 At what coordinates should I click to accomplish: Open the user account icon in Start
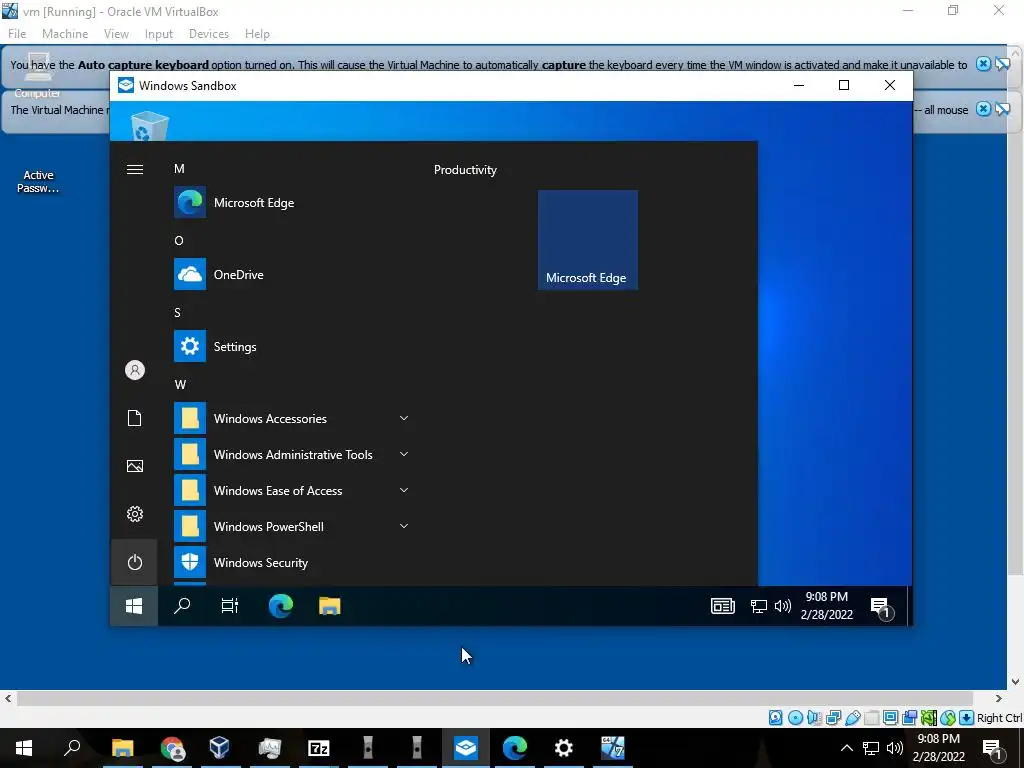click(x=135, y=370)
